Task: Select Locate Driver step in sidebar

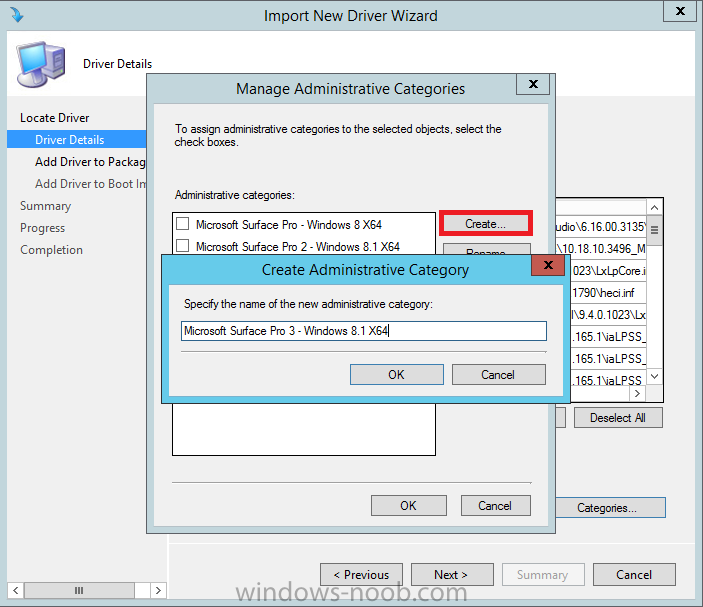Action: [x=55, y=118]
